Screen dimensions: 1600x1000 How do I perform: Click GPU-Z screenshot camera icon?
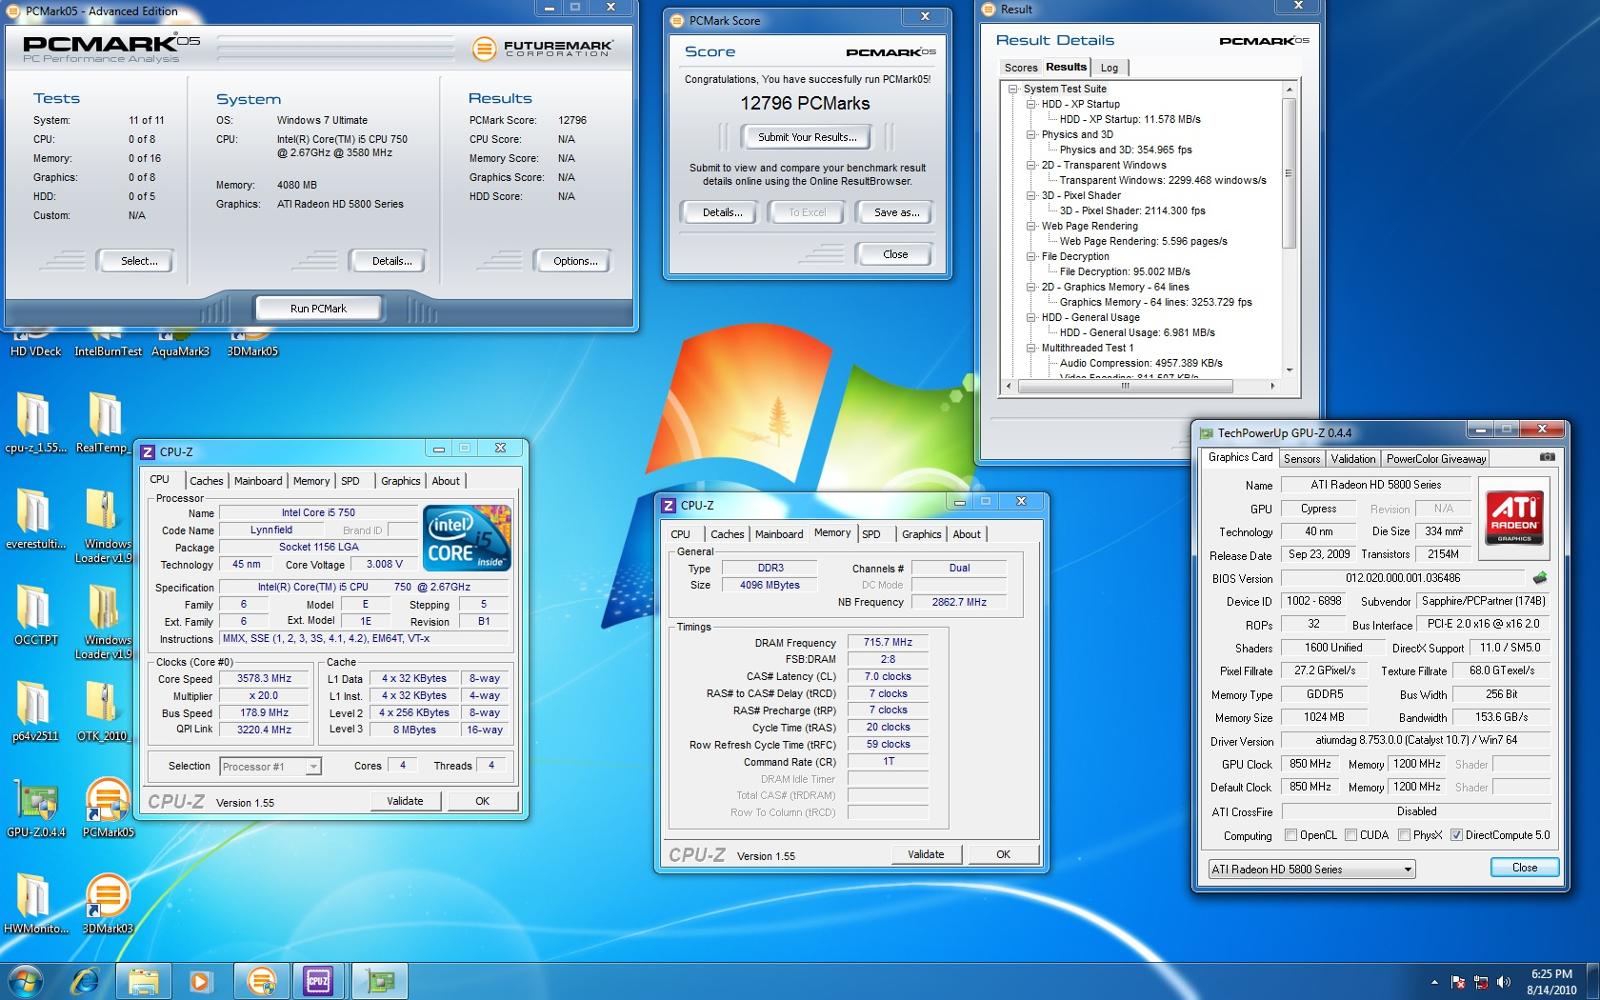tap(1547, 457)
